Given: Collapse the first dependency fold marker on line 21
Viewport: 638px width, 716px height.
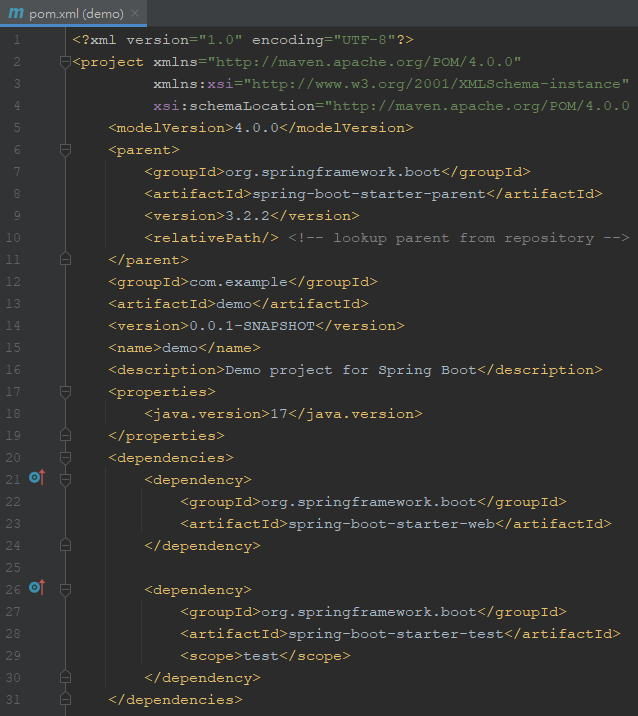Looking at the screenshot, I should [x=65, y=479].
